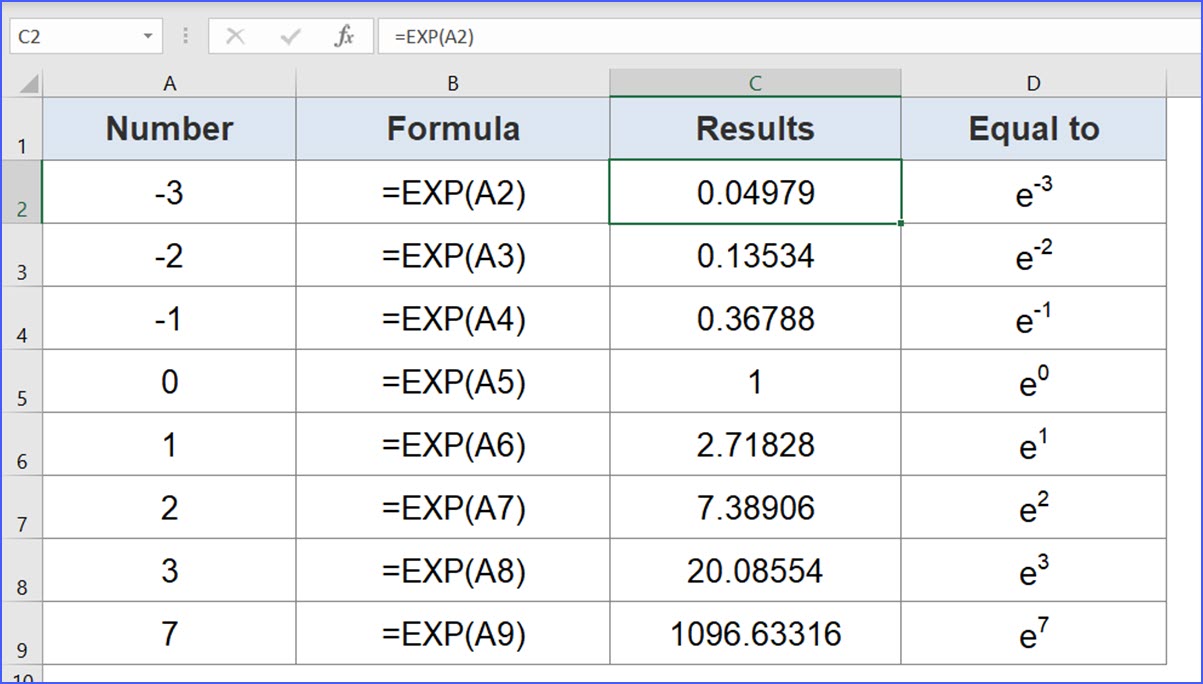Click cell containing 20.08554
1203x684 pixels.
click(x=755, y=570)
